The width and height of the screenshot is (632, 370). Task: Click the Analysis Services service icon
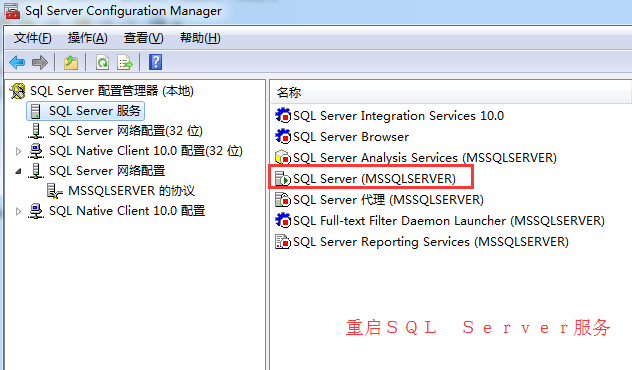point(283,157)
